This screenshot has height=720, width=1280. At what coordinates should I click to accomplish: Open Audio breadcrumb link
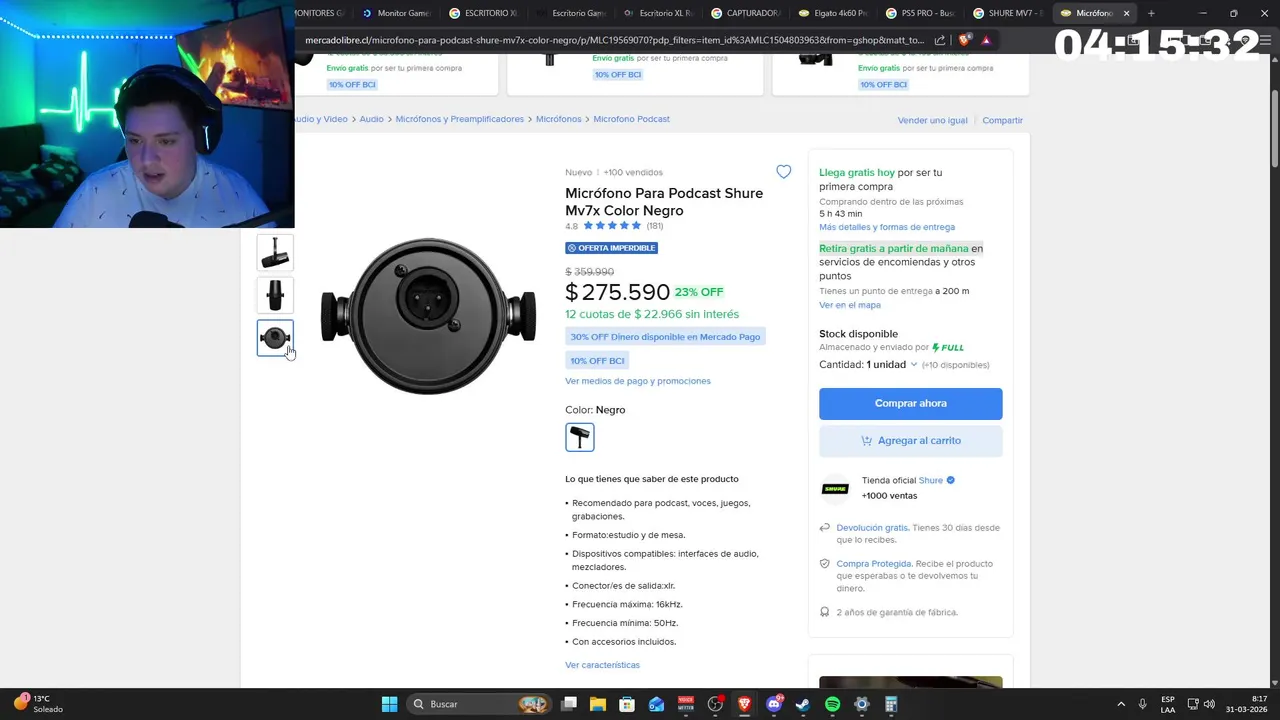tap(371, 119)
